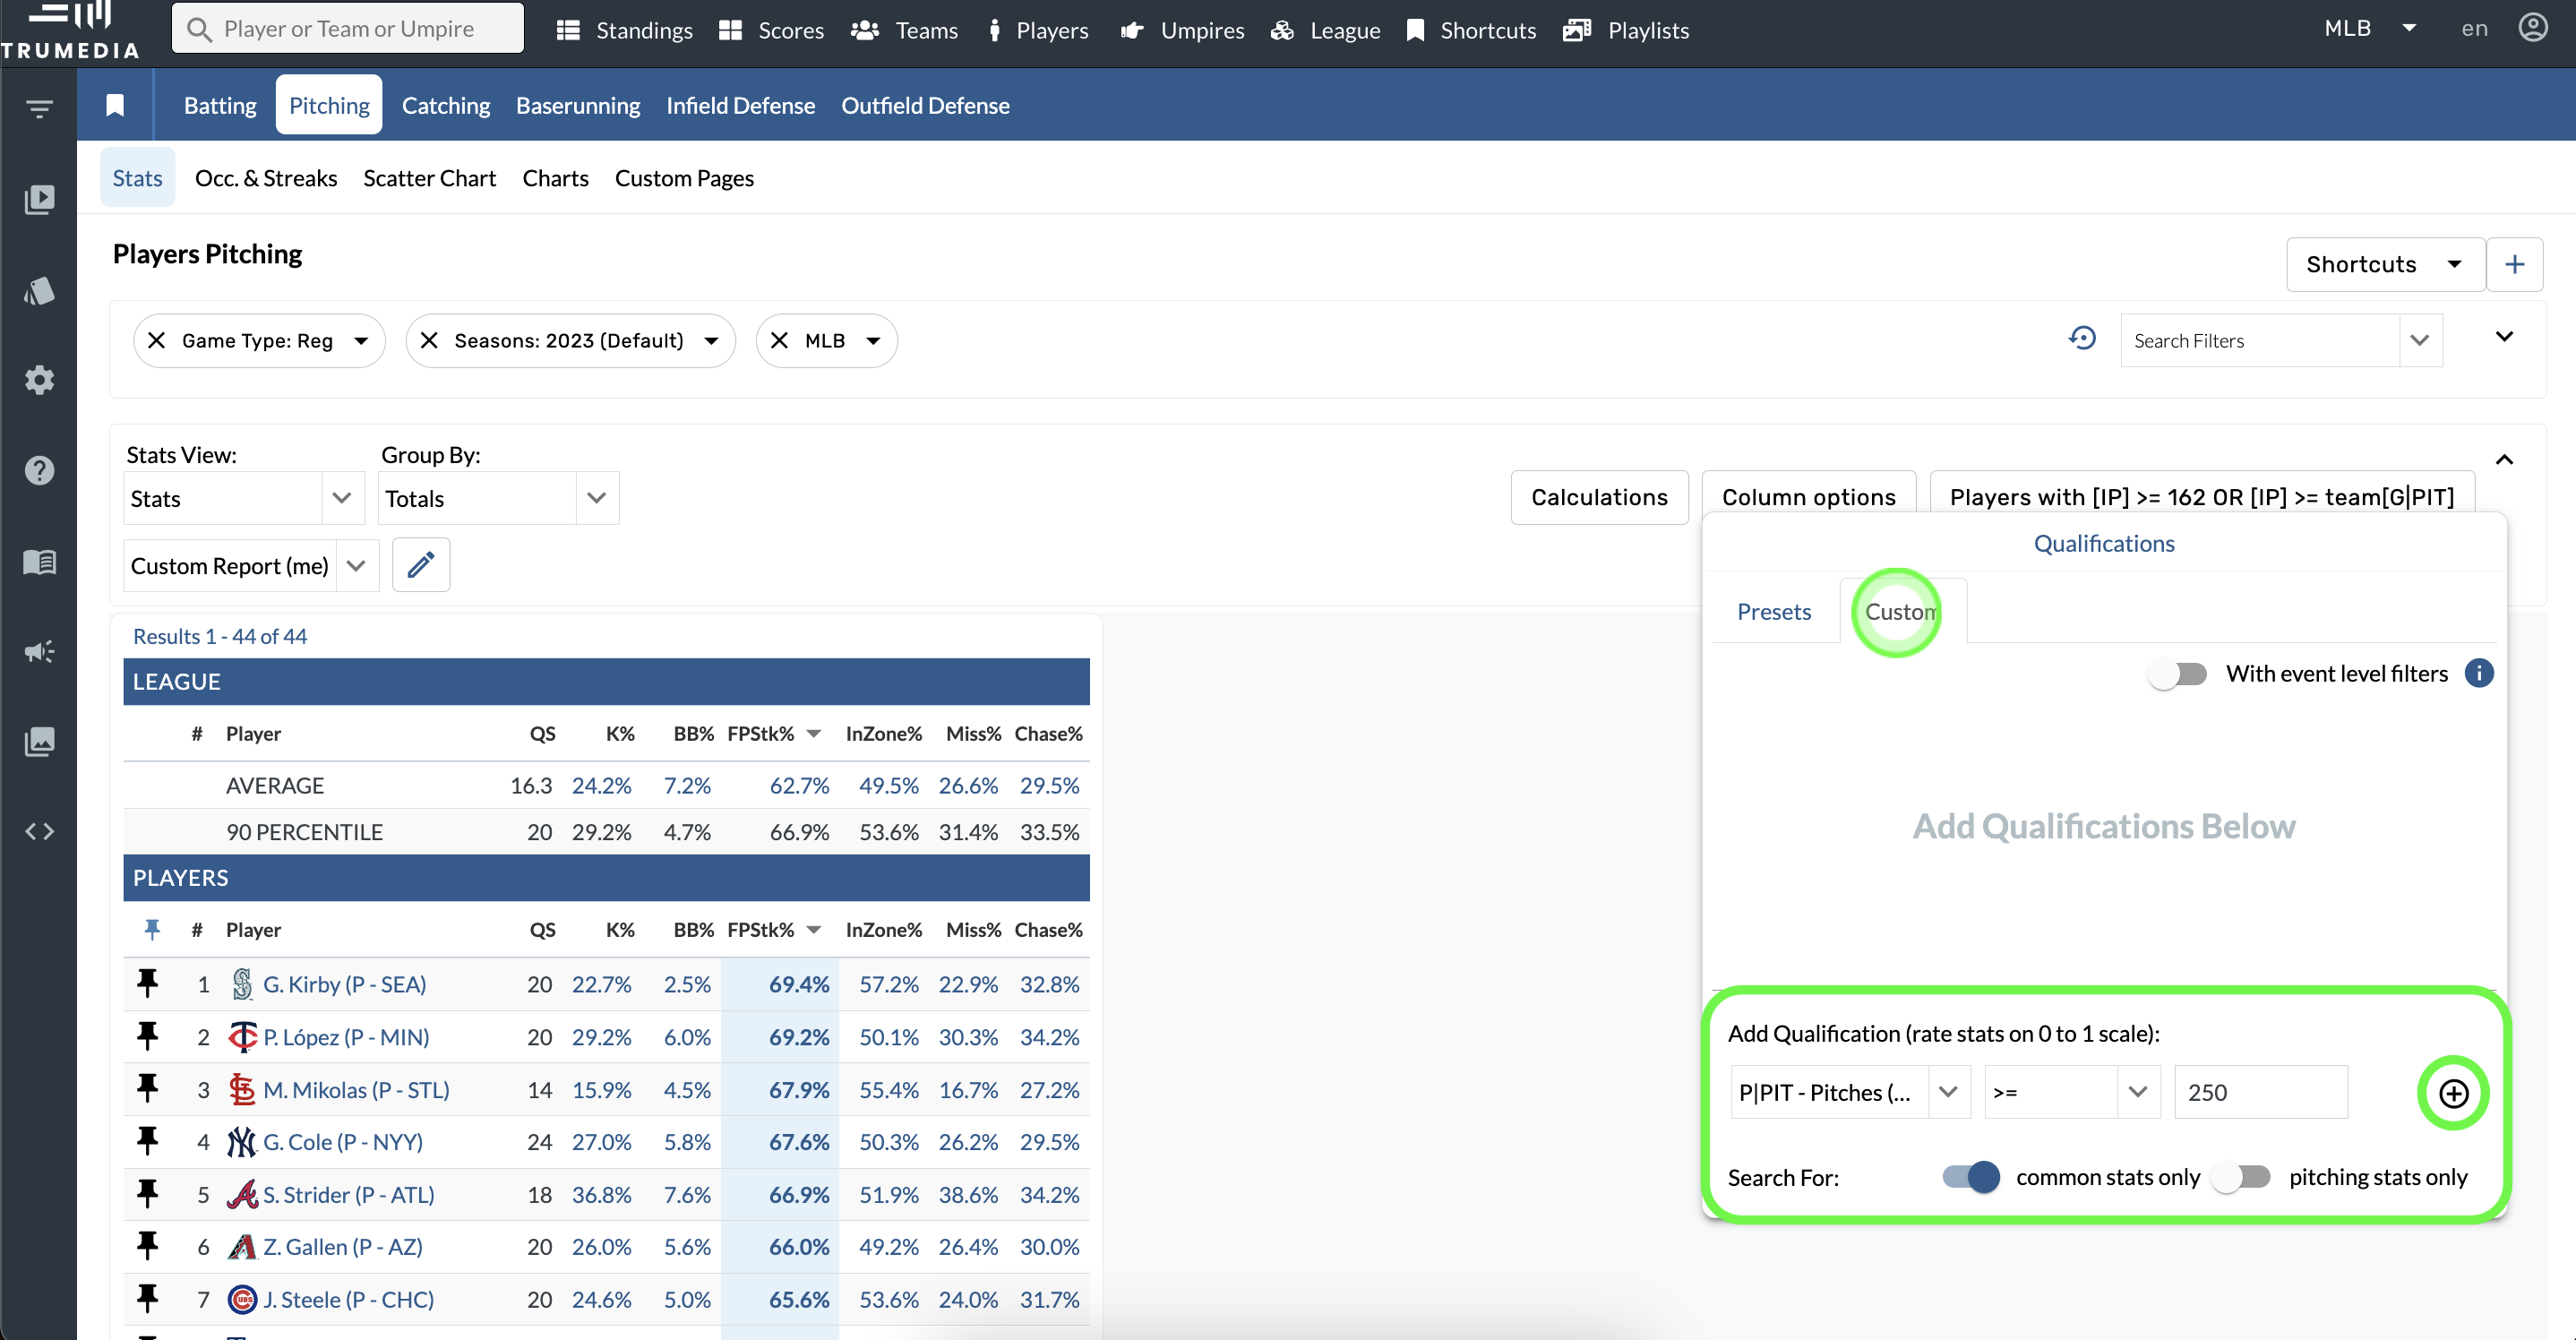Click the history/reset icon near Search Filters
Viewport: 2576px width, 1340px height.
(x=2082, y=338)
